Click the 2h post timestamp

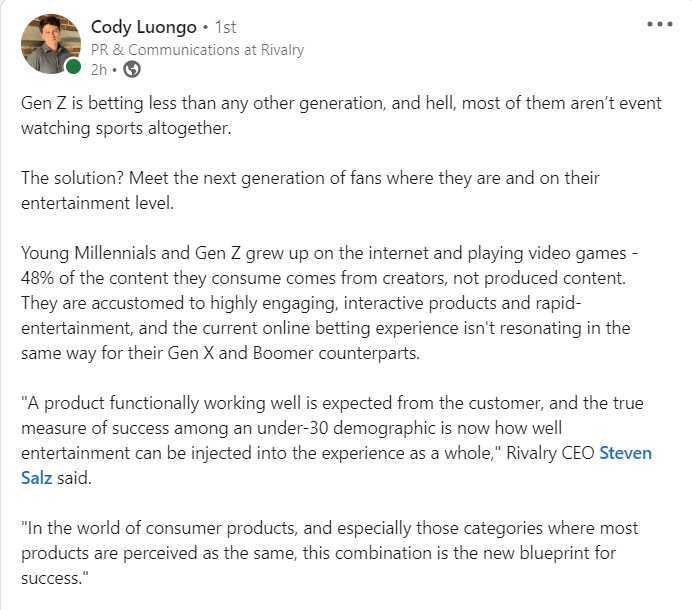[x=99, y=70]
